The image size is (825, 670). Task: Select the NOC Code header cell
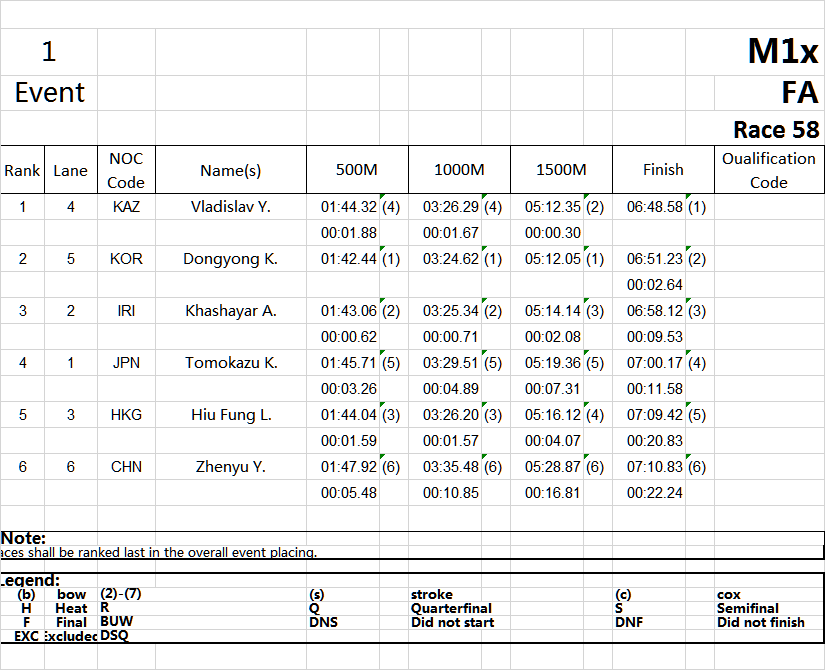pyautogui.click(x=126, y=170)
